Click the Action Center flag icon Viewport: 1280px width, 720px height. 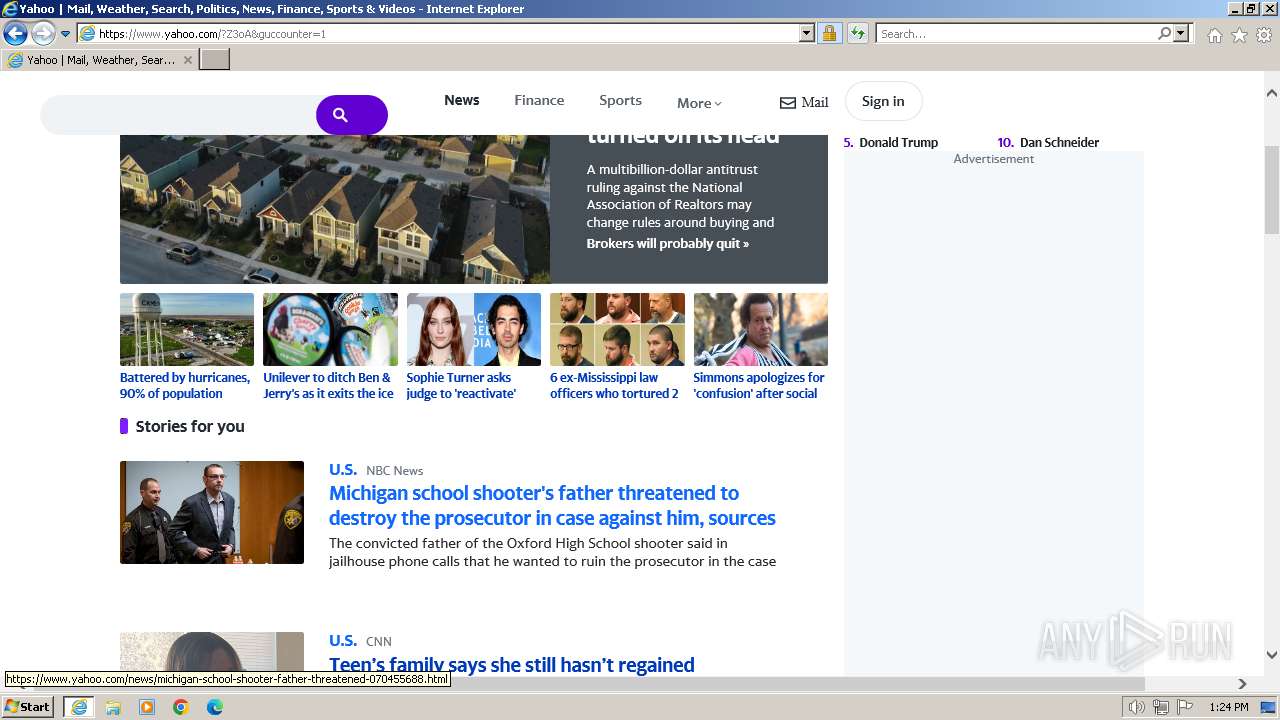pyautogui.click(x=1185, y=707)
